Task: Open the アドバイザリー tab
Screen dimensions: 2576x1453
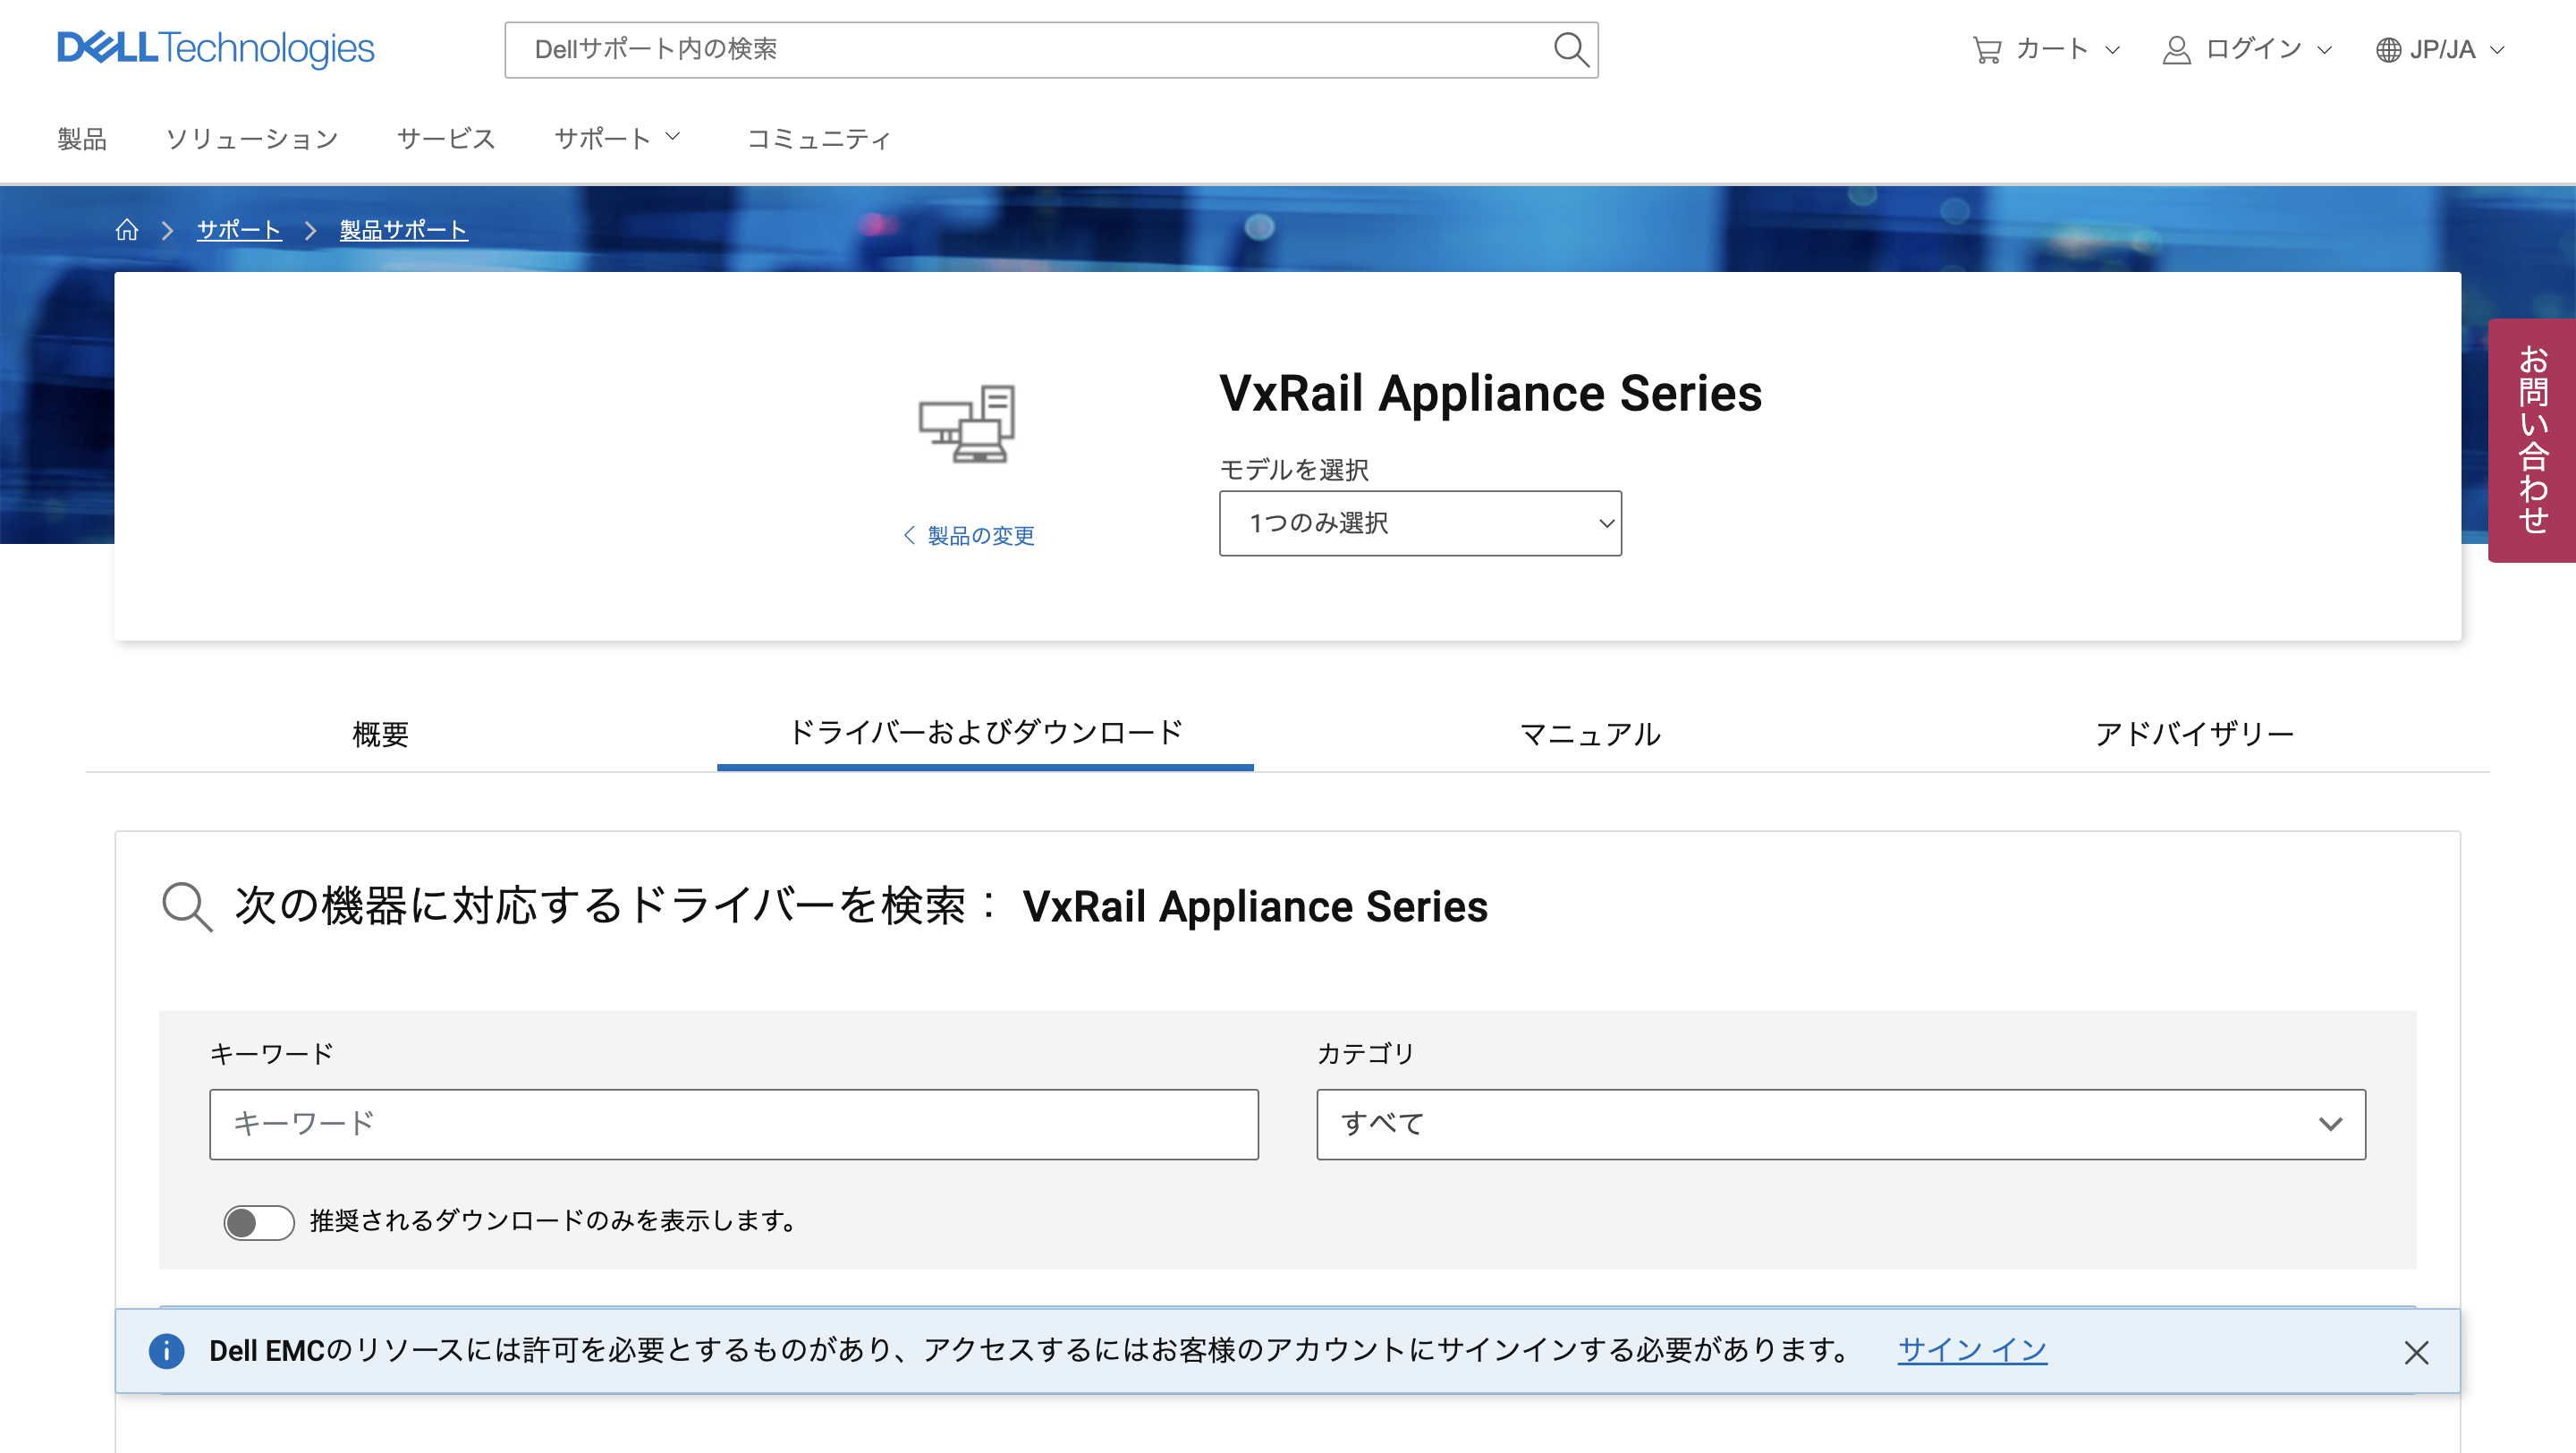Action: click(2194, 734)
